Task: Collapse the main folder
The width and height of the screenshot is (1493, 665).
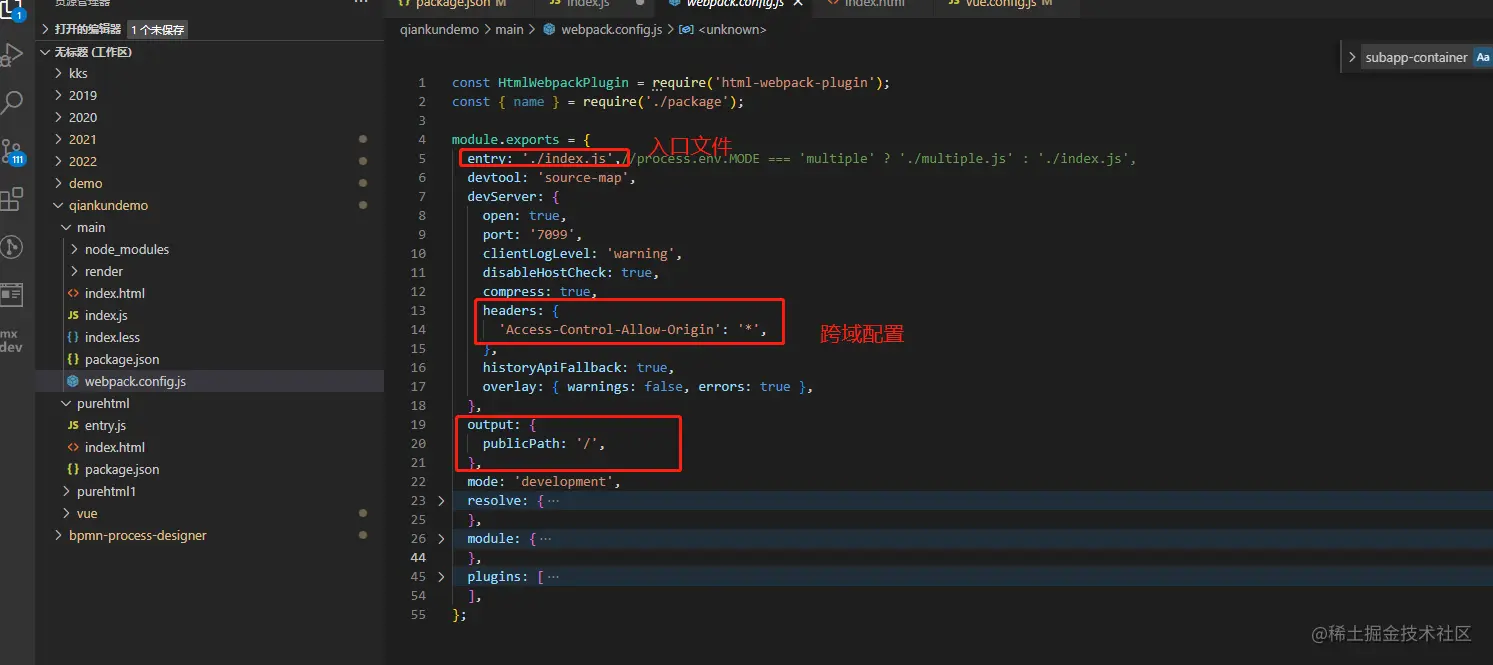Action: 67,228
